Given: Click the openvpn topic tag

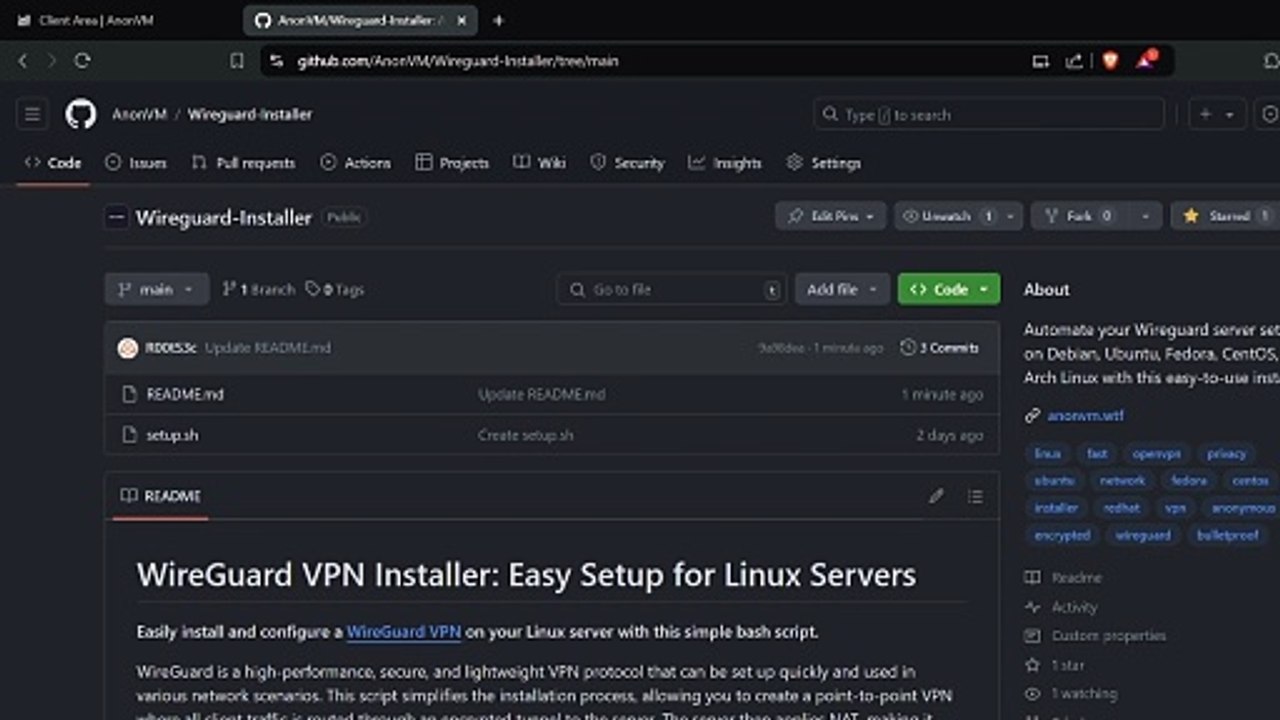Looking at the screenshot, I should [x=1157, y=453].
